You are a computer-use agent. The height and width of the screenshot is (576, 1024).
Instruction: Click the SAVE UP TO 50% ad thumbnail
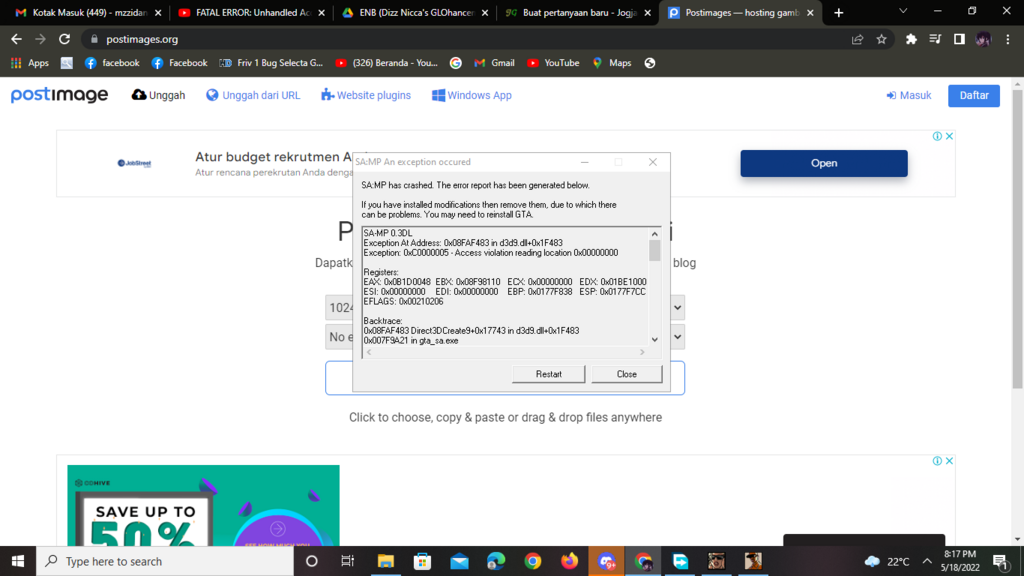pos(203,505)
